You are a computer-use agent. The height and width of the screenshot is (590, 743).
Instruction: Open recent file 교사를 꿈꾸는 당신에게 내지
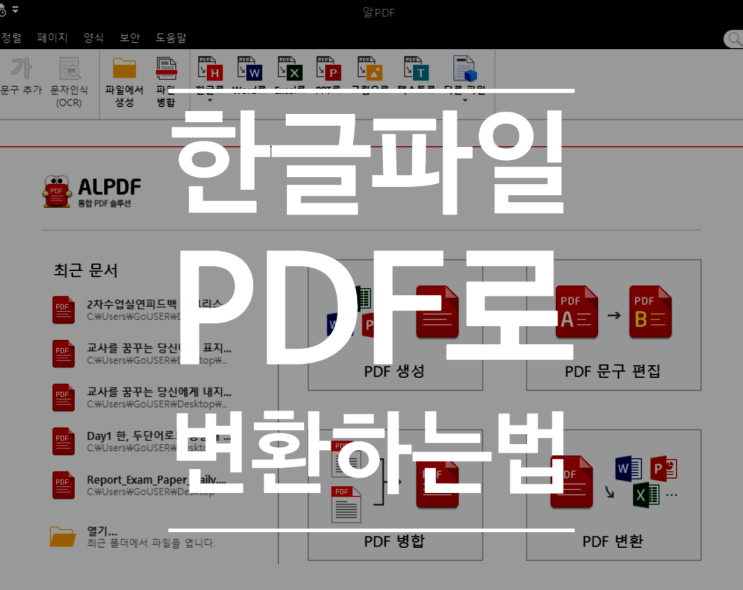142,398
